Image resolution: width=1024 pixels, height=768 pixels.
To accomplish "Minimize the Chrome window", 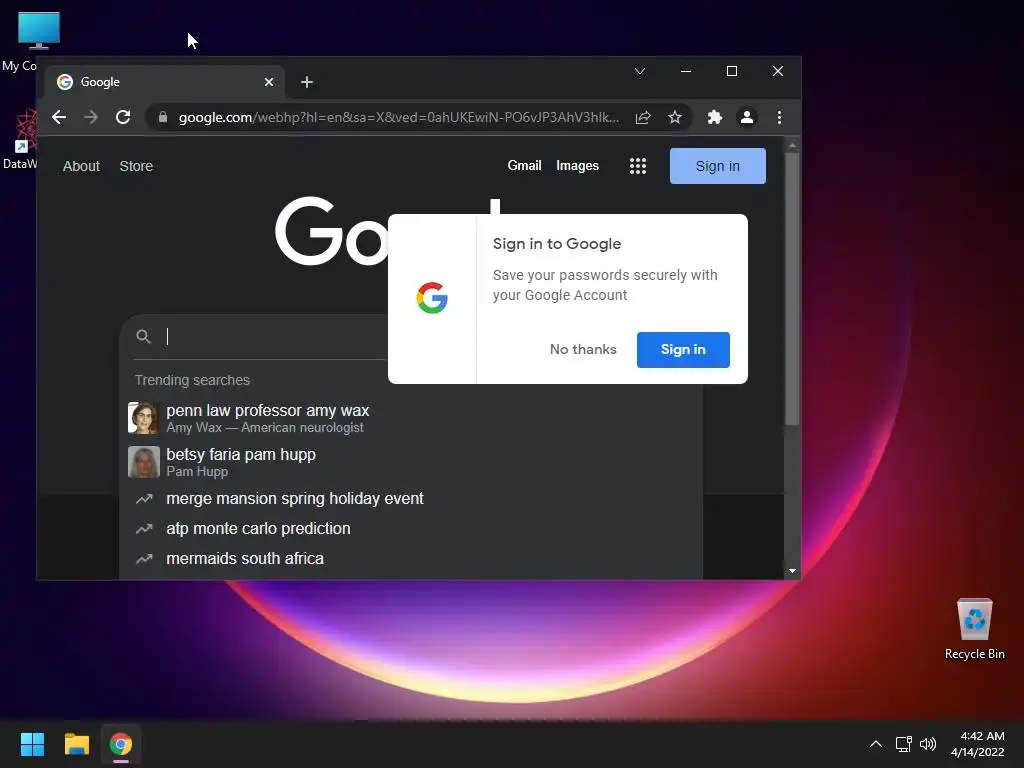I will coord(686,71).
